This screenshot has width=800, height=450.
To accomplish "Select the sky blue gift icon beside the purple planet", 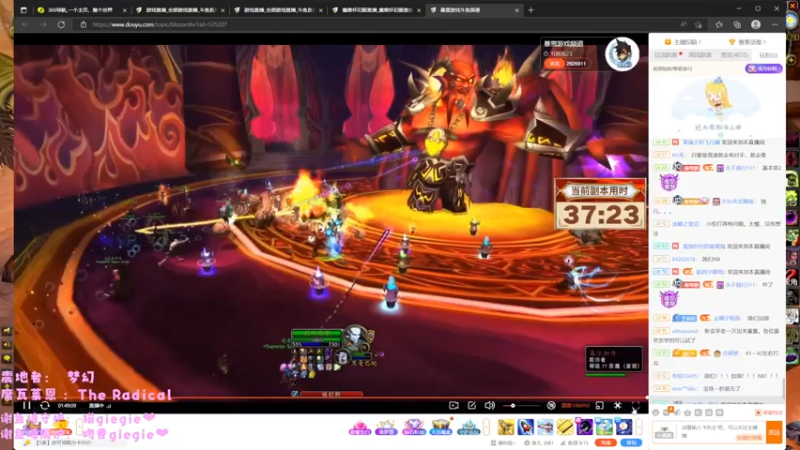I will pos(604,427).
